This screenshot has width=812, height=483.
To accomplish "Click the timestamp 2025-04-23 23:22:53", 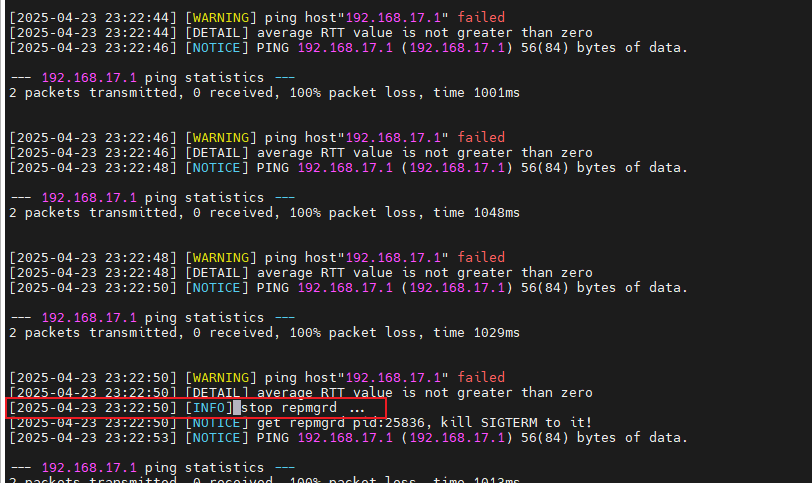I will 92,438.
